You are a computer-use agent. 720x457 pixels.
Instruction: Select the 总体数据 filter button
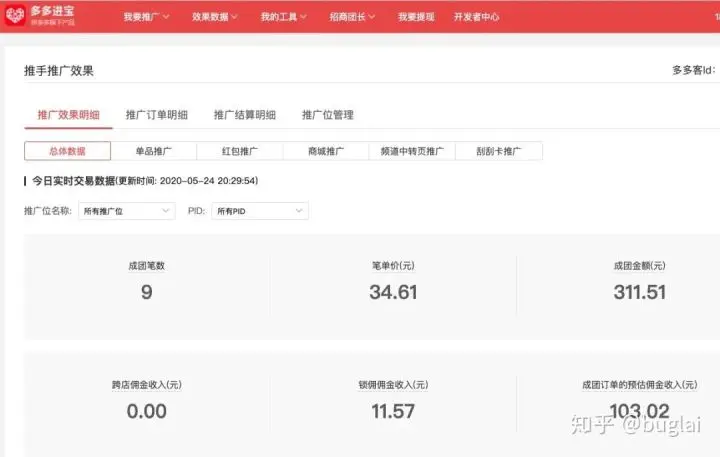(x=68, y=151)
